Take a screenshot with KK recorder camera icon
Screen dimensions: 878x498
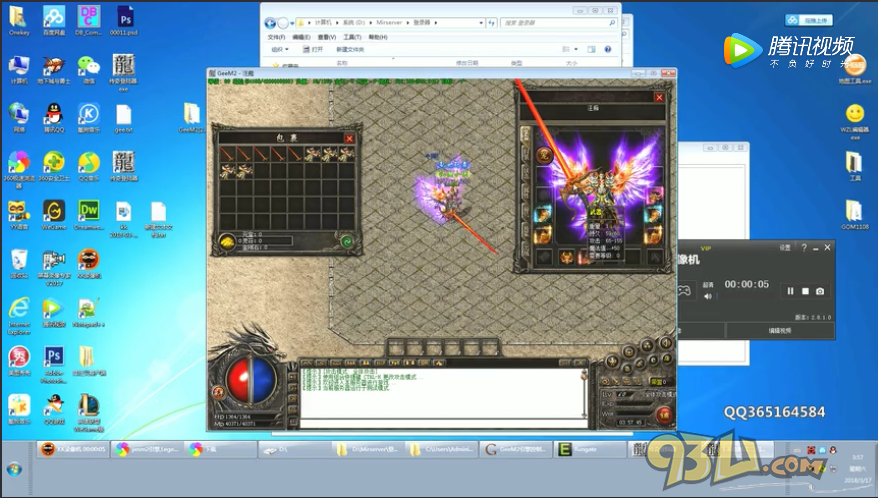820,291
